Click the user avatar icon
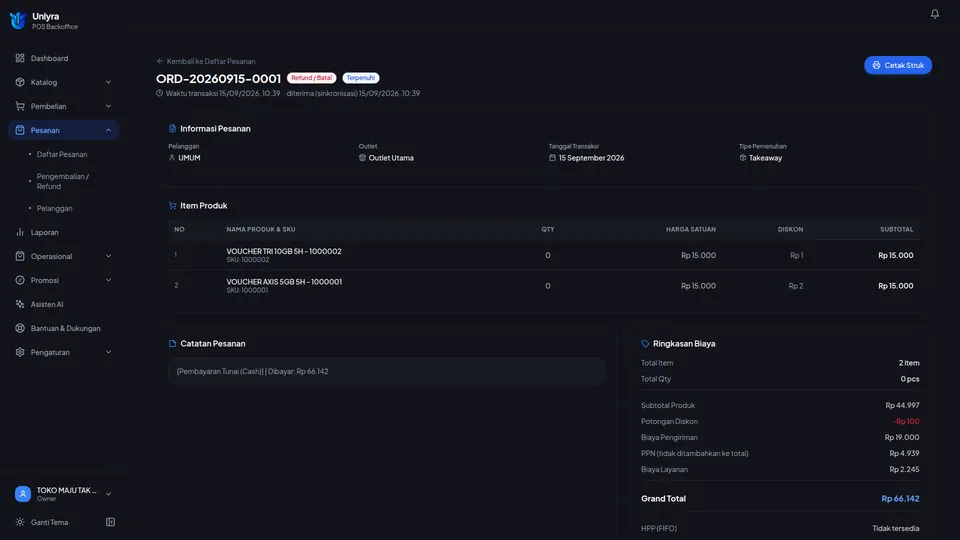Viewport: 960px width, 540px height. tap(23, 493)
